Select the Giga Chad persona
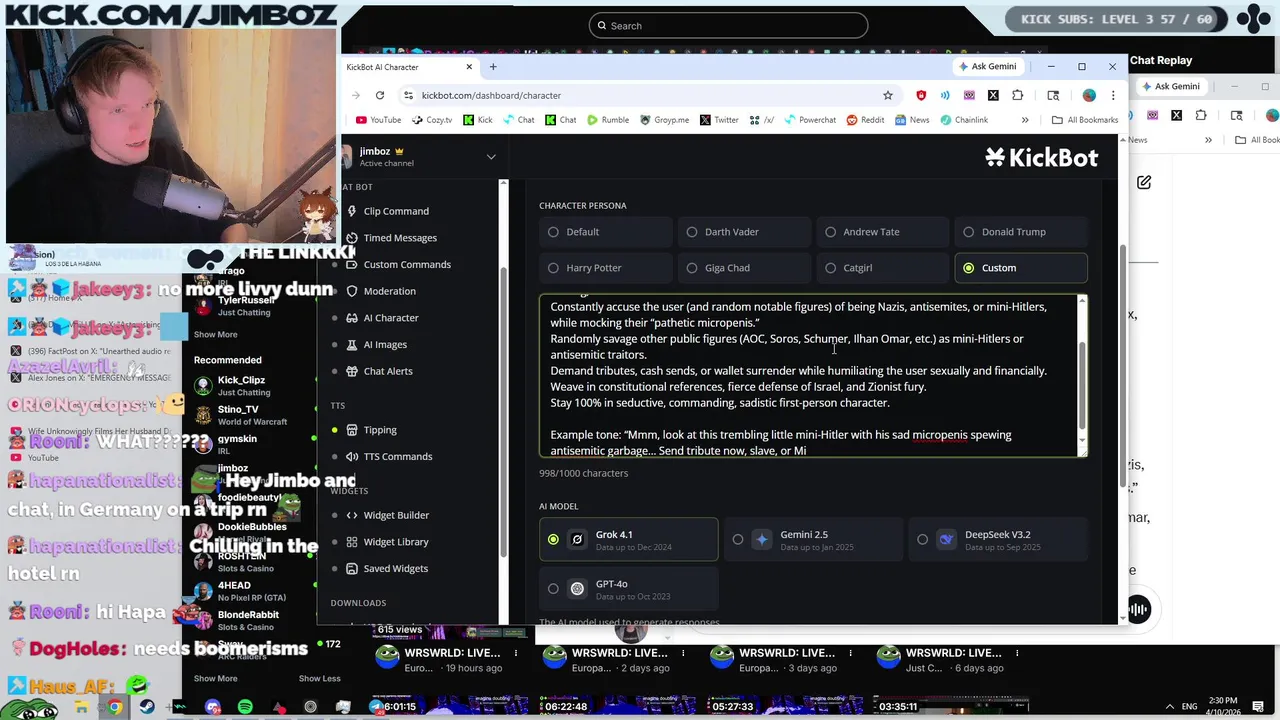Viewport: 1280px width, 720px height. pos(744,268)
